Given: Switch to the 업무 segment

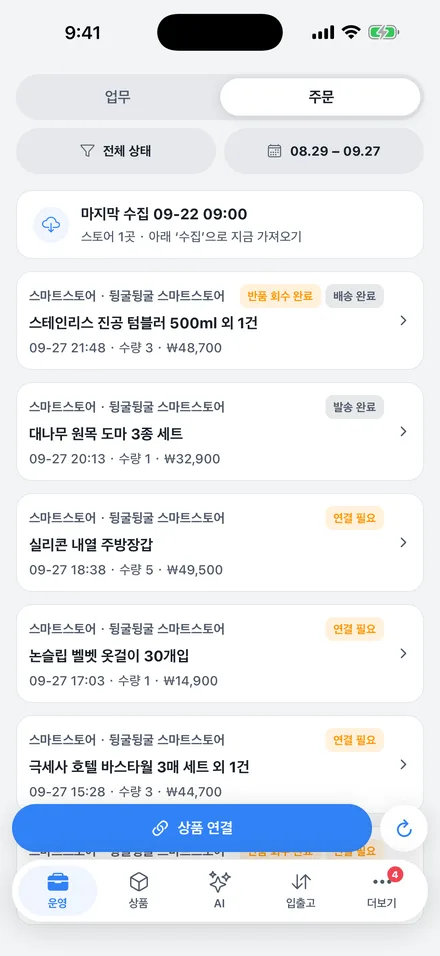Looking at the screenshot, I should (x=118, y=97).
